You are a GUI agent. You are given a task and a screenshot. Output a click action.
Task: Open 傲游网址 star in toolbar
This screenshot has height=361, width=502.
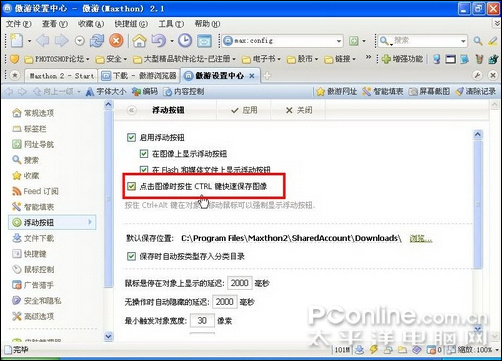[x=337, y=91]
